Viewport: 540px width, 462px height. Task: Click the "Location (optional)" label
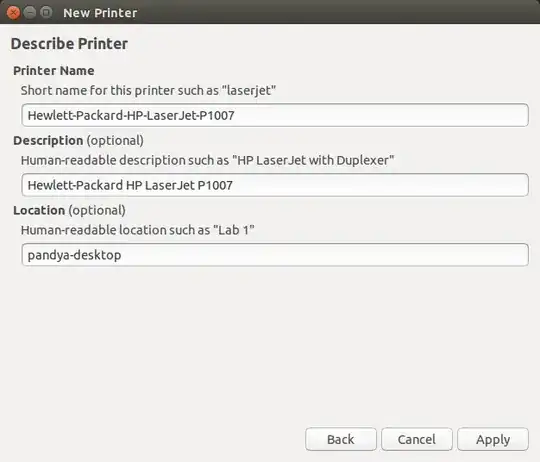coord(69,210)
